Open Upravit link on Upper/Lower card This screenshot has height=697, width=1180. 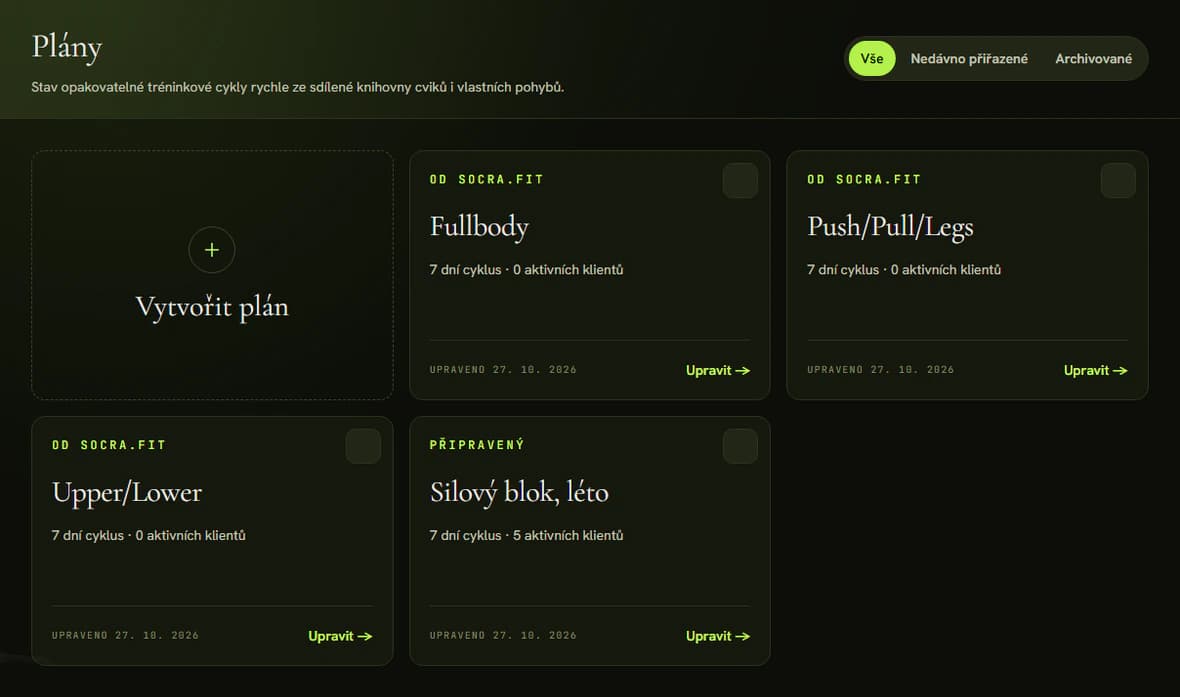click(x=340, y=636)
